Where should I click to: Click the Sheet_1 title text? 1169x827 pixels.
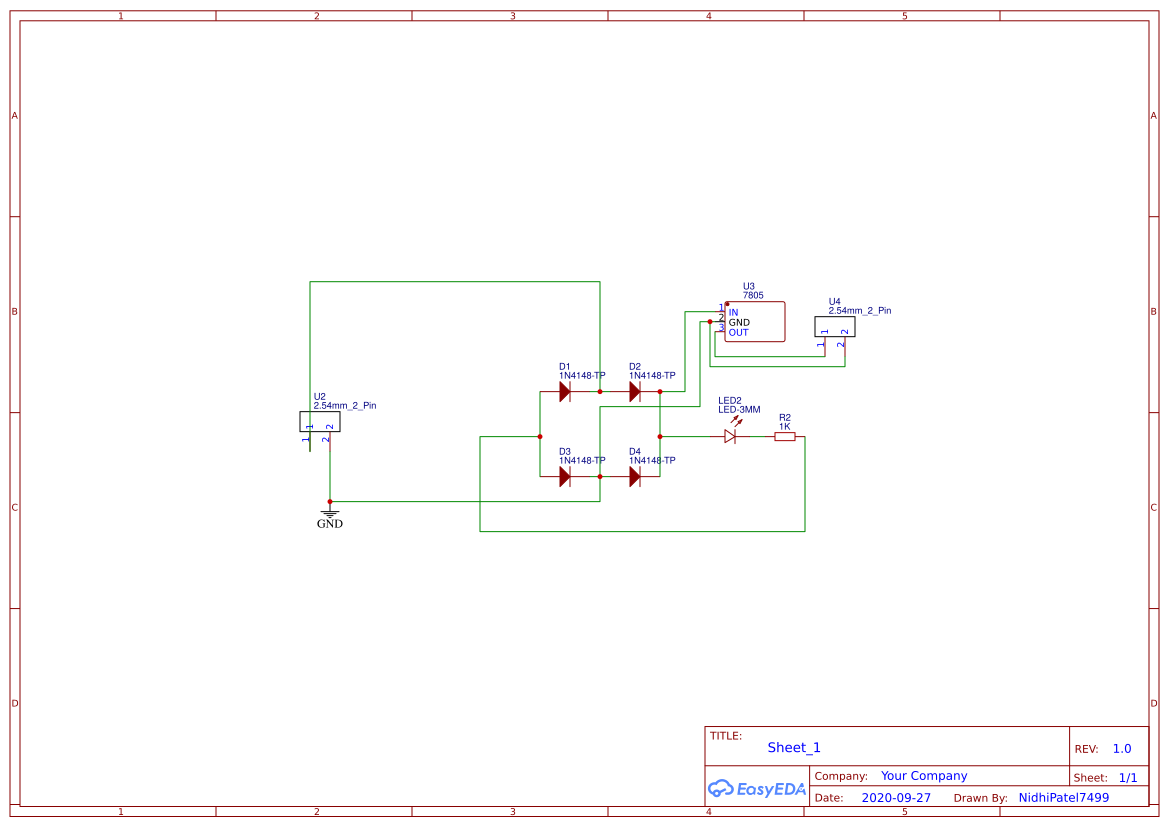click(793, 747)
